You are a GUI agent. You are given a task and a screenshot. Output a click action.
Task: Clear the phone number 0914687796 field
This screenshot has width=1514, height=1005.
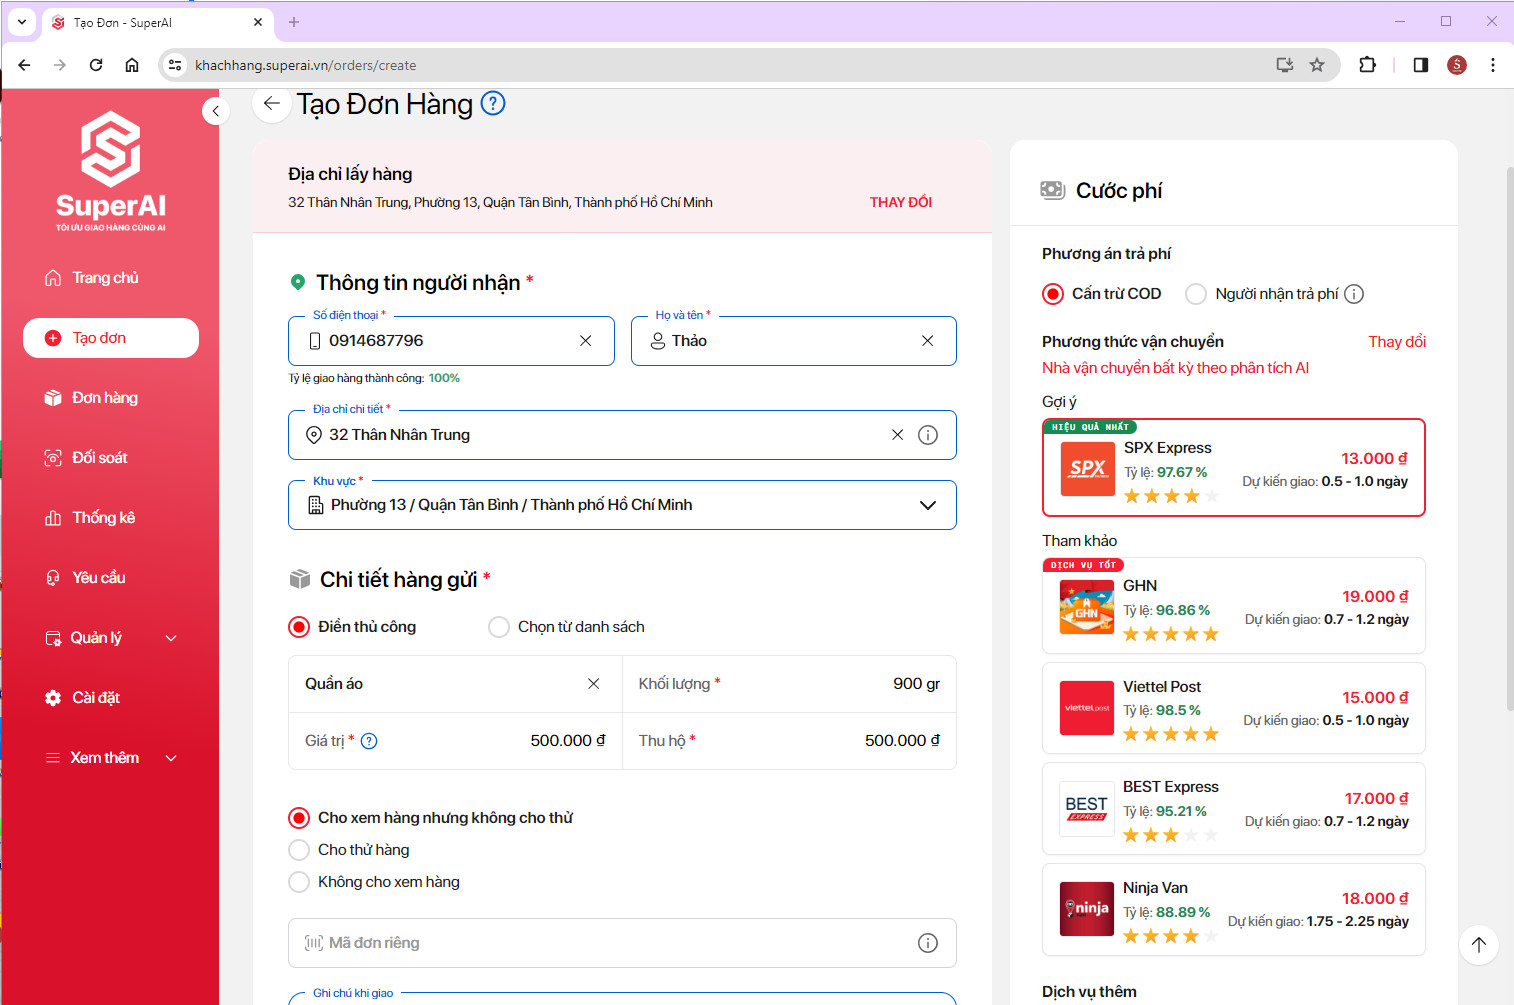click(x=585, y=341)
